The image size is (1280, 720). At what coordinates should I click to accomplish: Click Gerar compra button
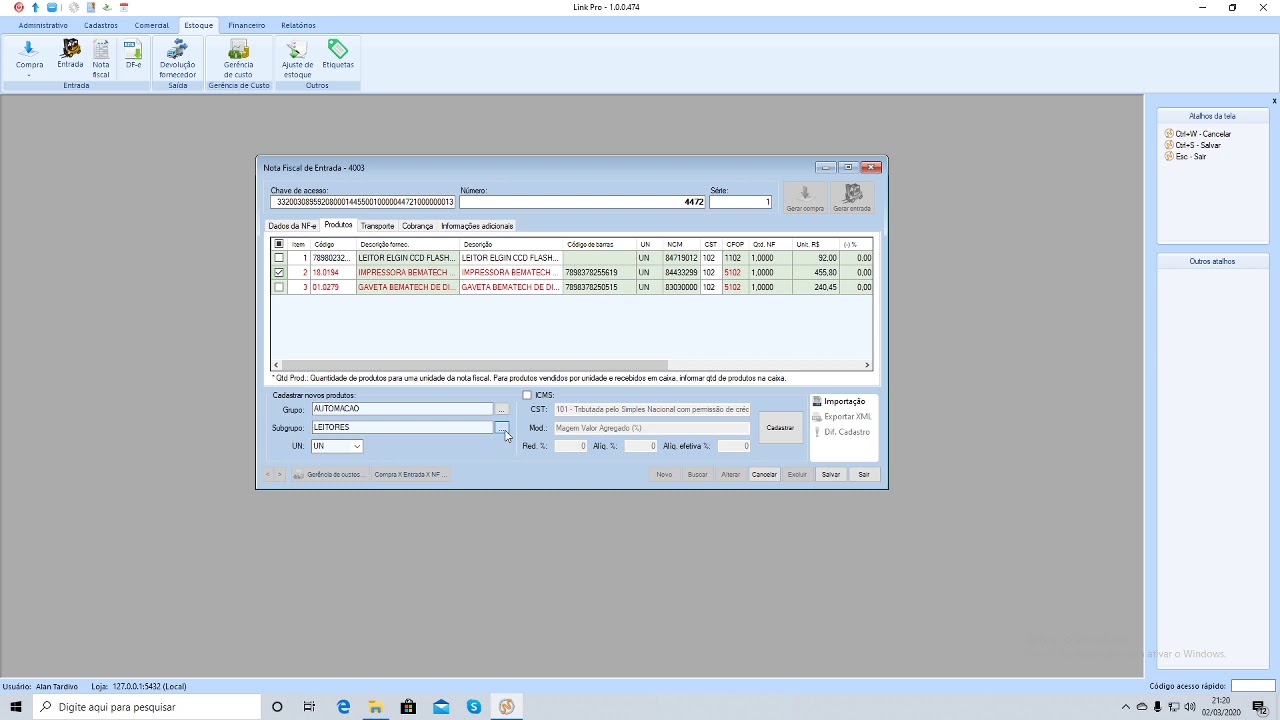[x=805, y=197]
